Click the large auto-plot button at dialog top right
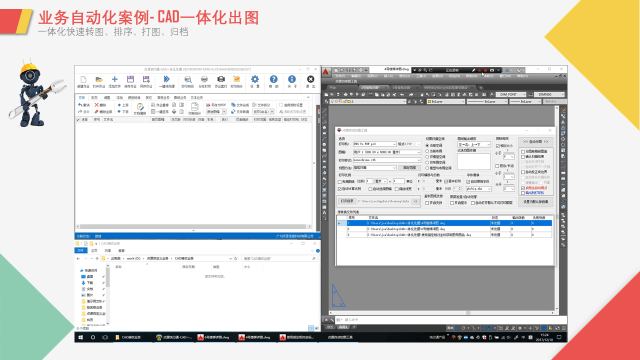 (536, 142)
